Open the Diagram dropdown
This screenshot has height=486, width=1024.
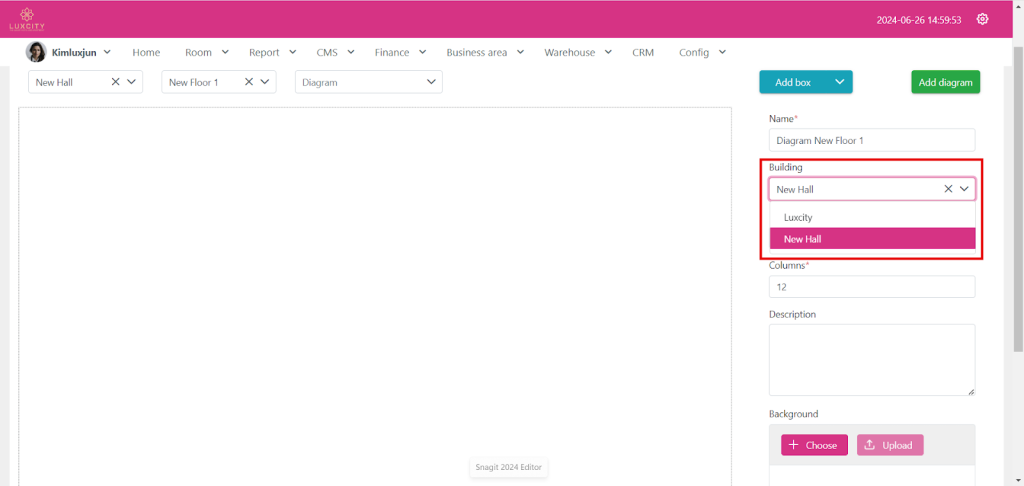click(368, 82)
